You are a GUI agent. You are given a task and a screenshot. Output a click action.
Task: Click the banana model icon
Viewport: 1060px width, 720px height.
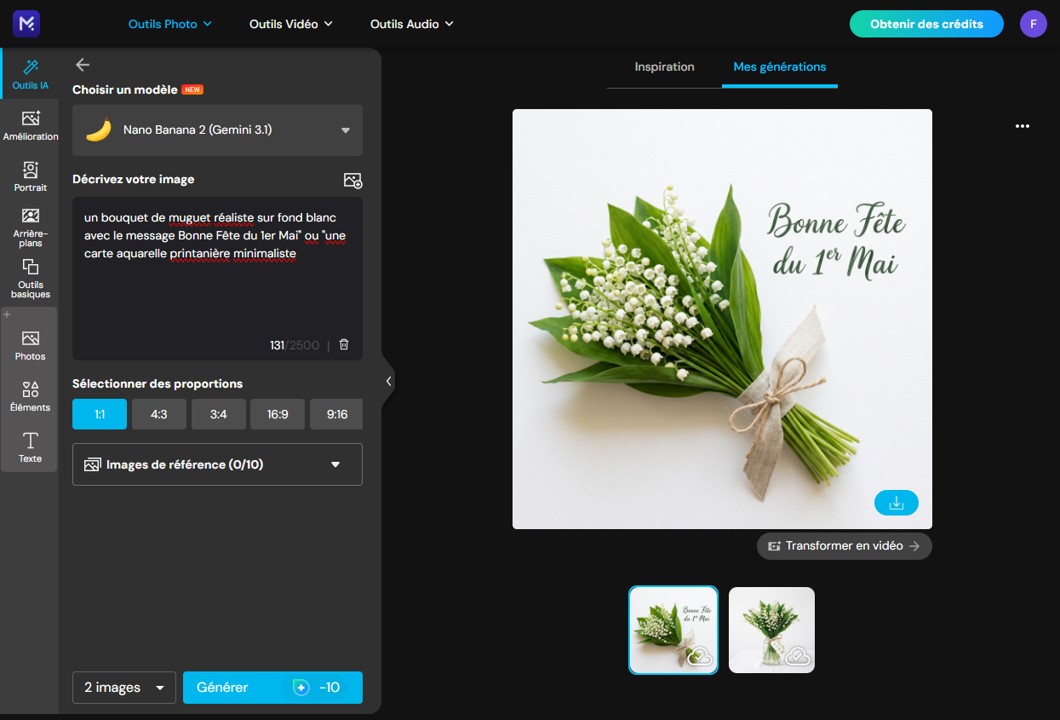(x=99, y=130)
